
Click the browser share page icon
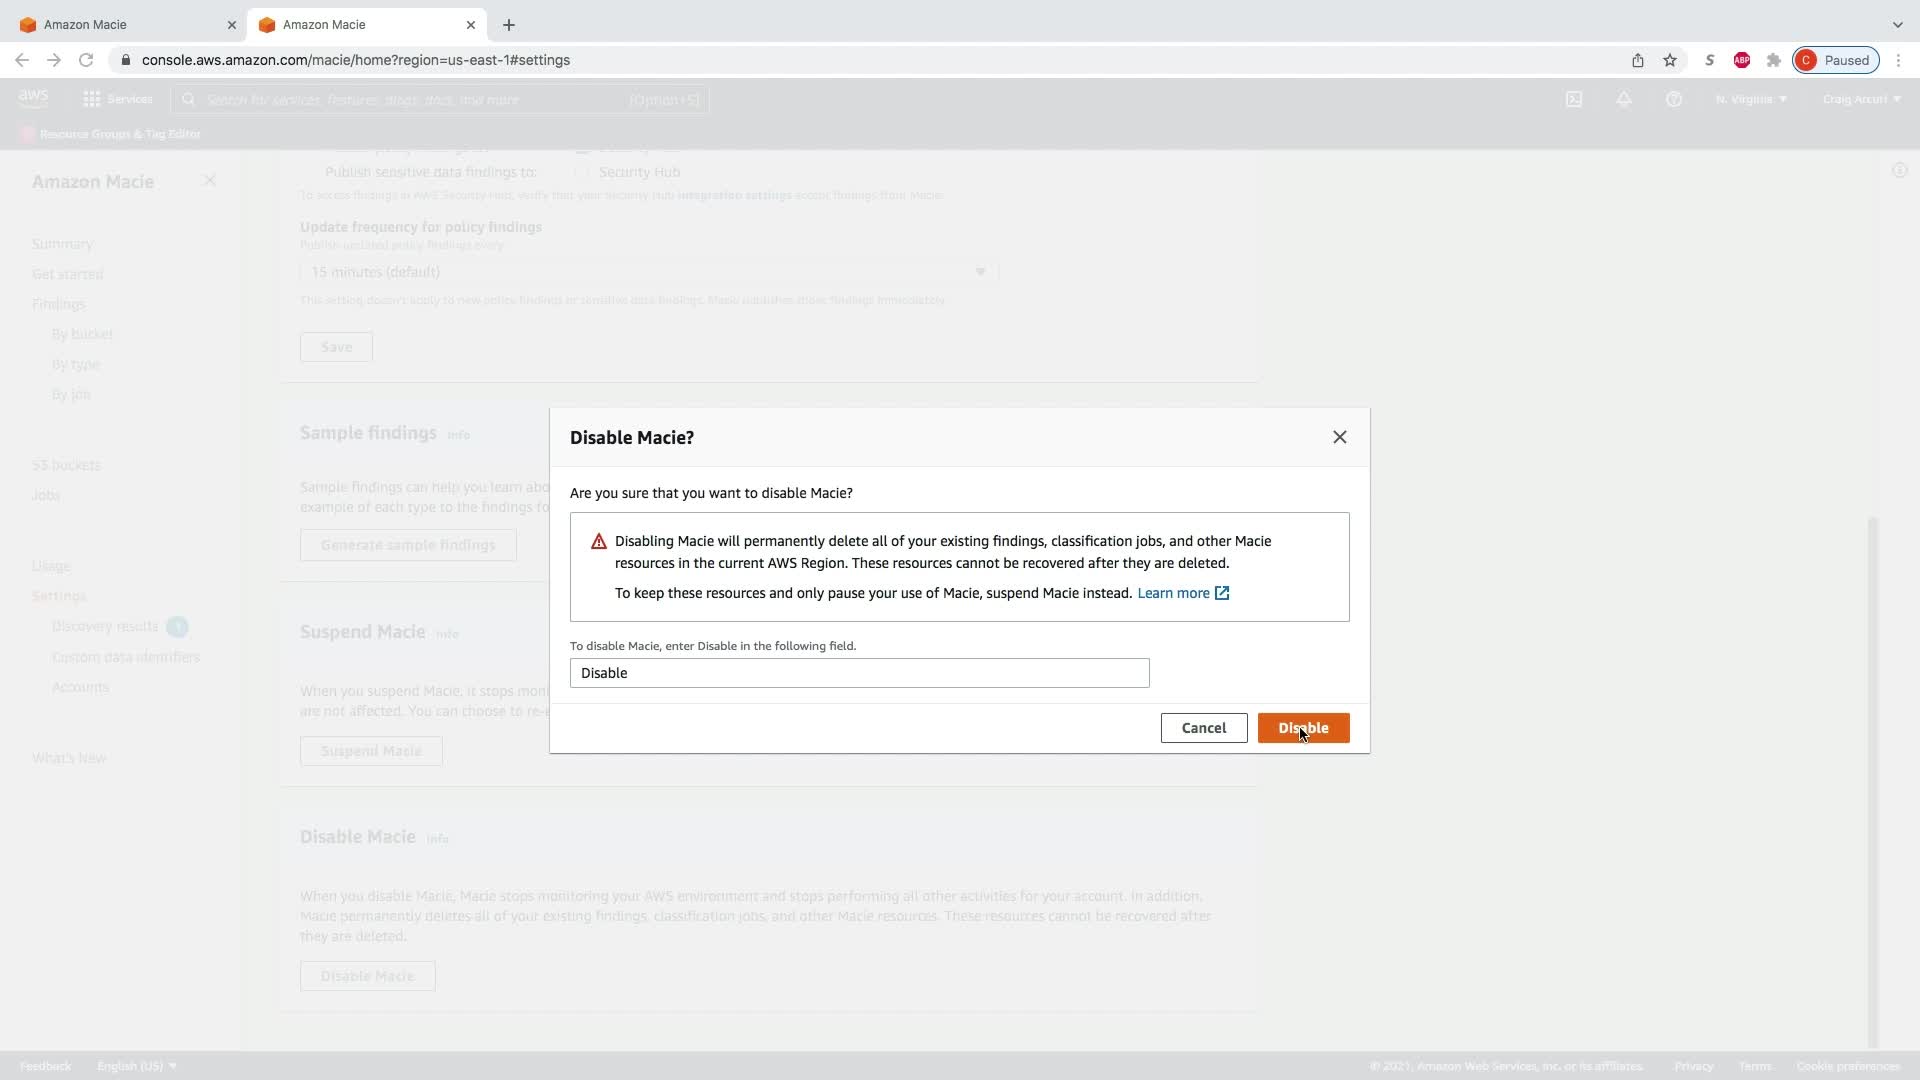(x=1637, y=60)
